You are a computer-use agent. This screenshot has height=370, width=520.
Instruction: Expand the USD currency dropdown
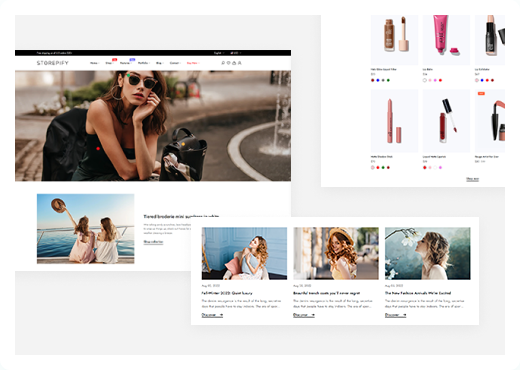[236, 53]
